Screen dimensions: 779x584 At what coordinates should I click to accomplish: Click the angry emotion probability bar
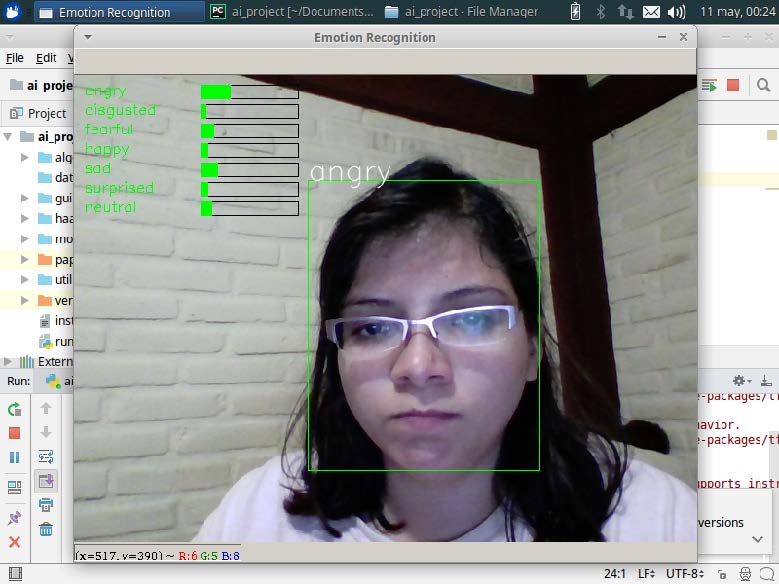click(249, 92)
